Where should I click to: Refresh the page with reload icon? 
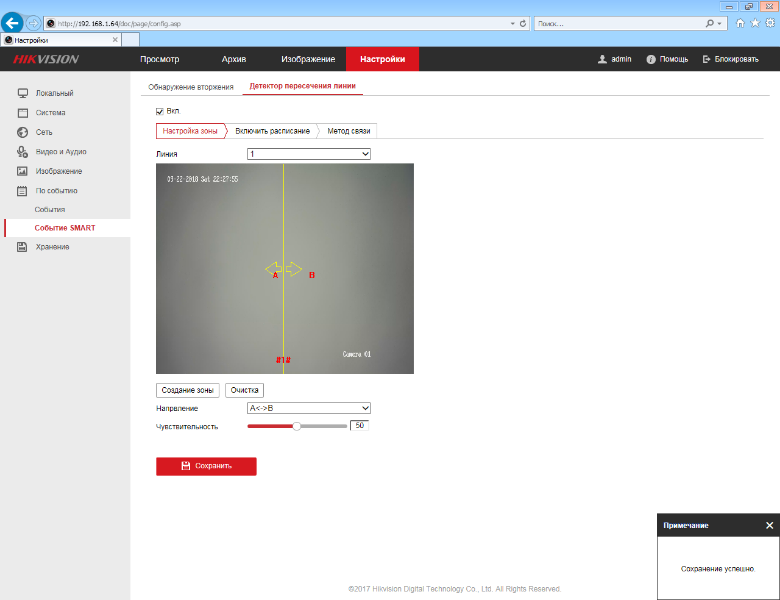523,23
